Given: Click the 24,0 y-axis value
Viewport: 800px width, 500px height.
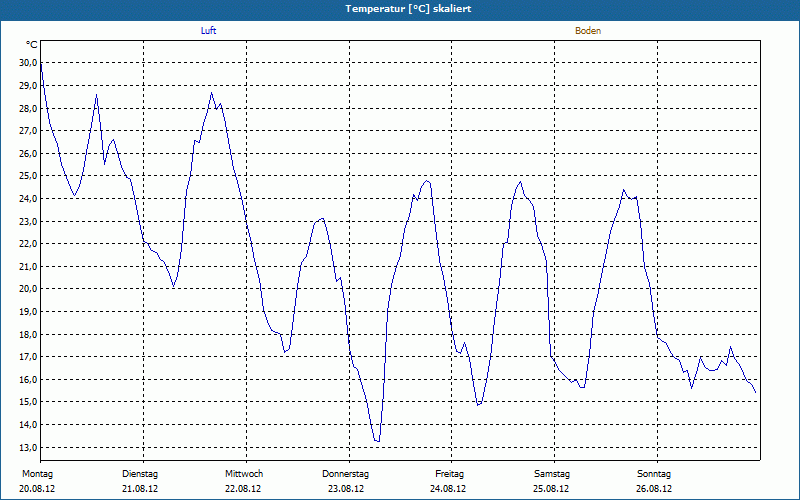Looking at the screenshot, I should click(x=28, y=198).
